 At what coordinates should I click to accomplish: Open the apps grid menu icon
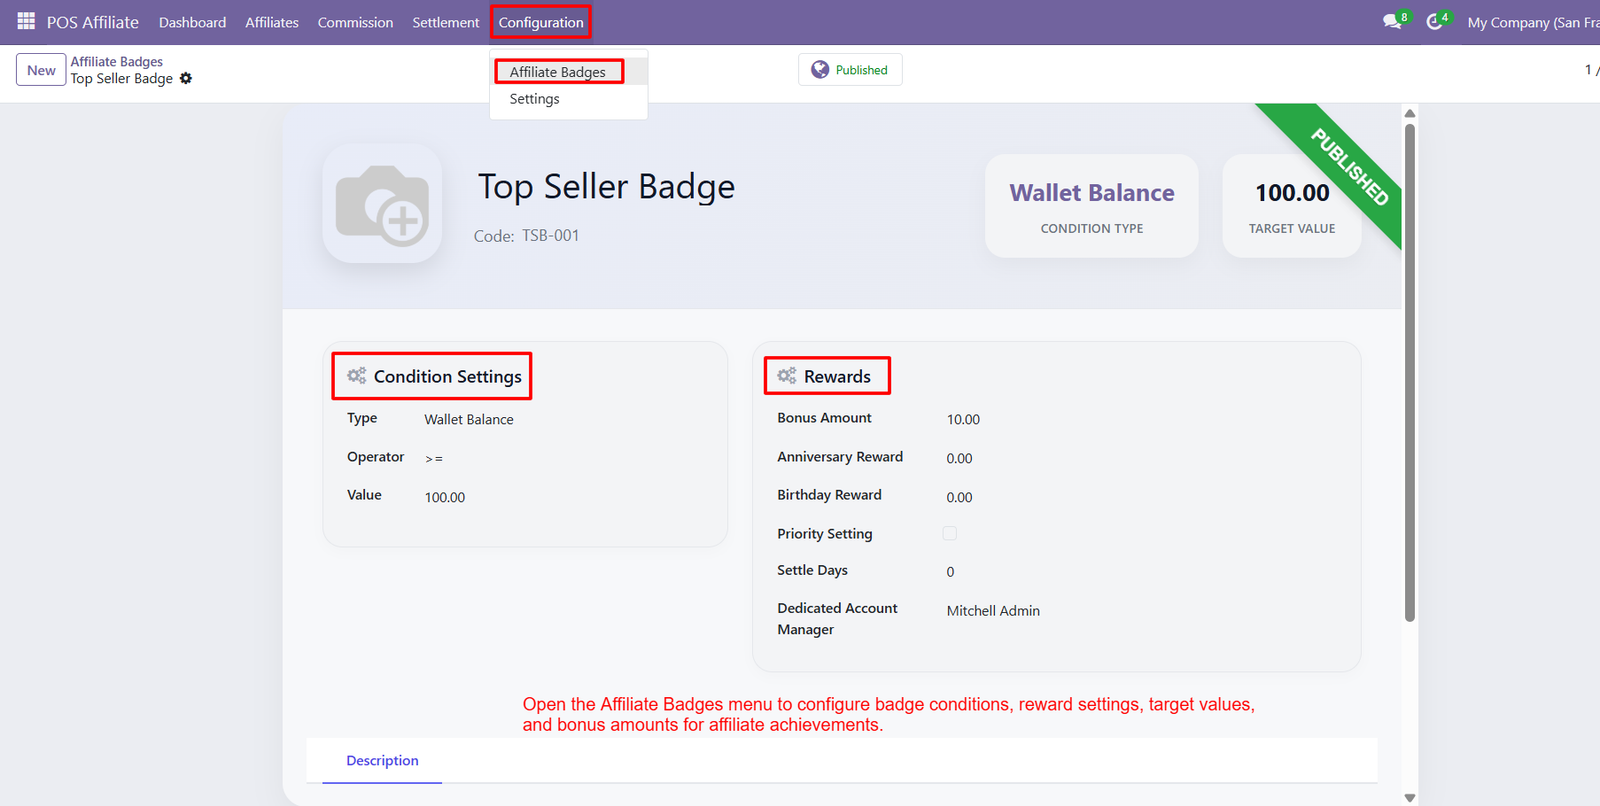(26, 21)
